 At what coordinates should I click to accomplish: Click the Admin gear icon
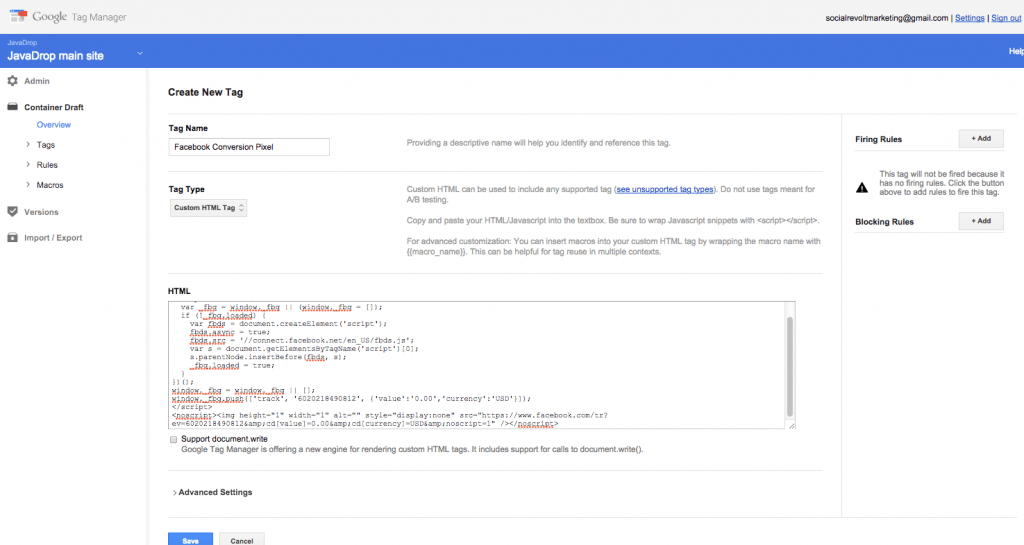click(x=13, y=81)
